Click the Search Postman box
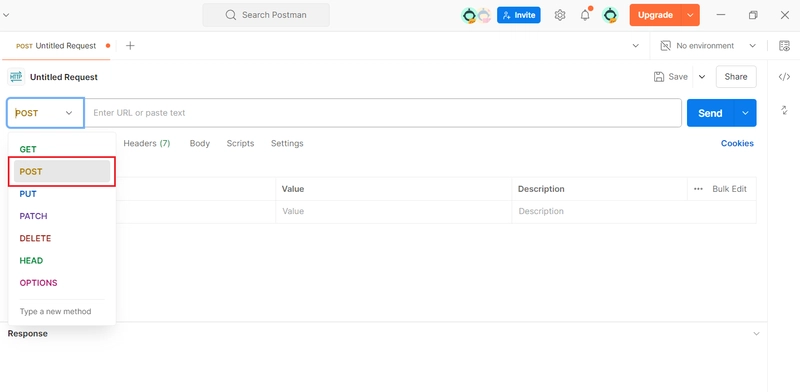This screenshot has width=800, height=392. (266, 15)
